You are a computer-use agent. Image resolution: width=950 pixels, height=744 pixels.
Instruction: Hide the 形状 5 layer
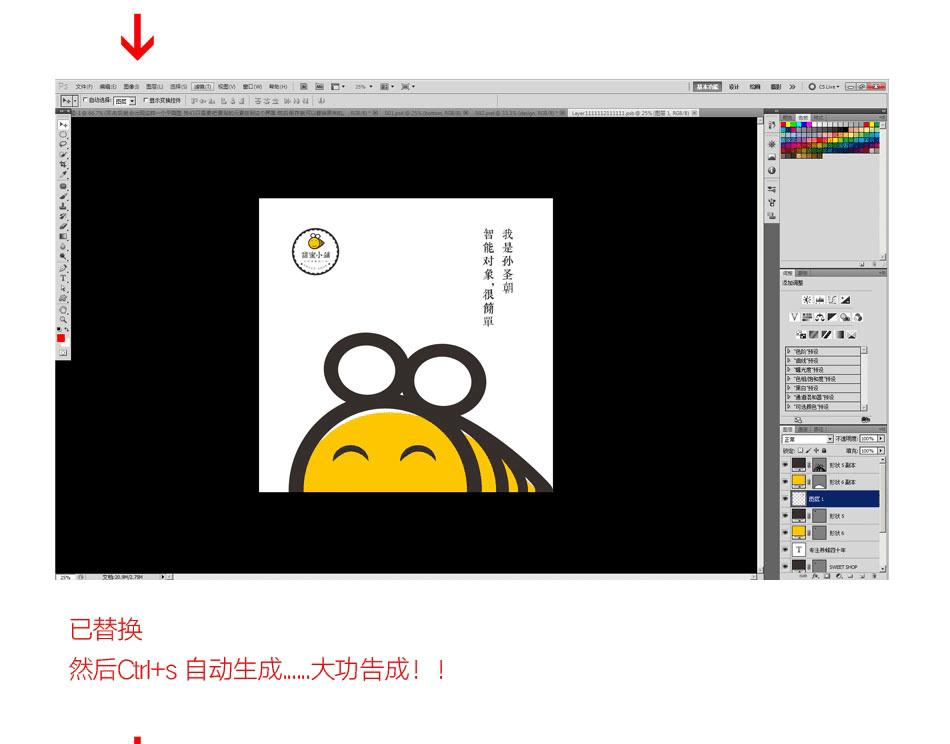(786, 516)
